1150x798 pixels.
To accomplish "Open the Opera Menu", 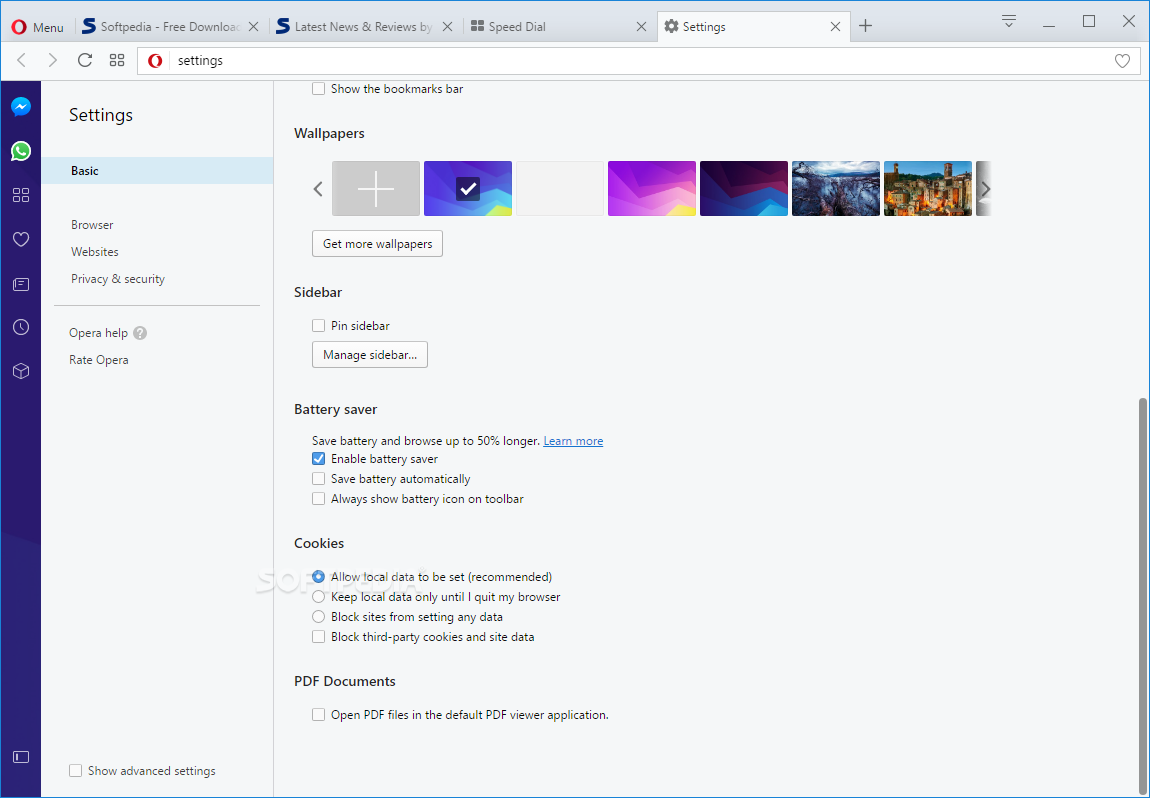I will pos(38,27).
